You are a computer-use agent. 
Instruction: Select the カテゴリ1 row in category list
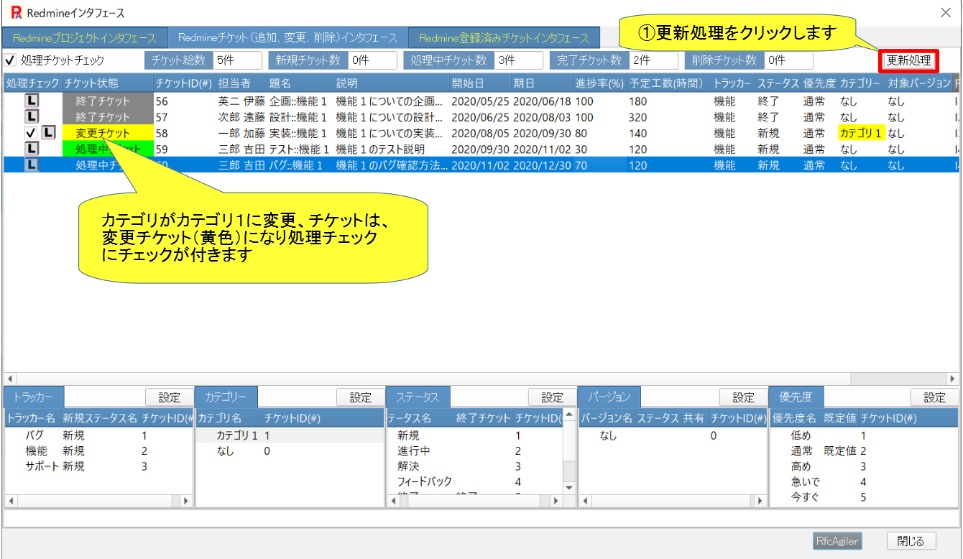[x=290, y=436]
